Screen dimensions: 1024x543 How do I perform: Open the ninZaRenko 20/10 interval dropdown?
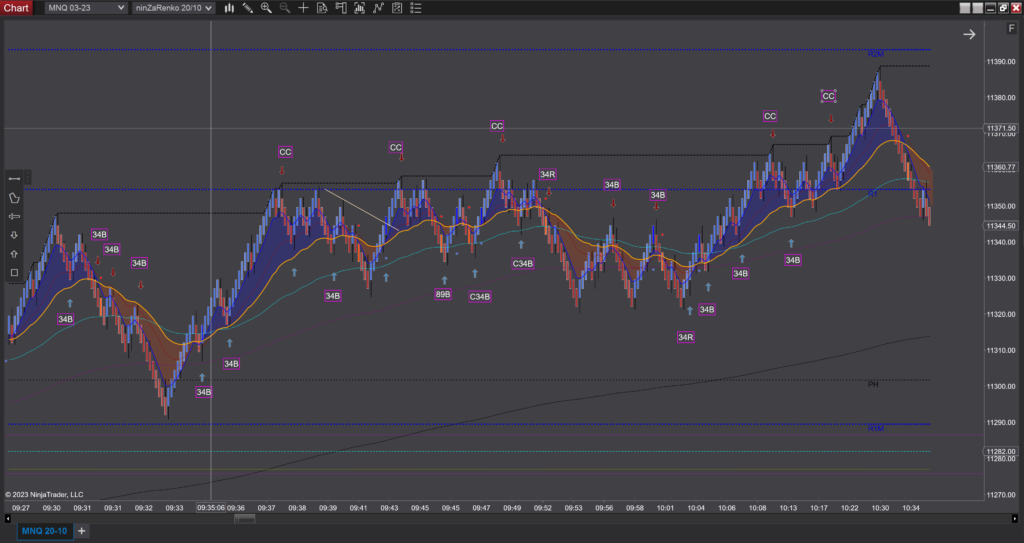[173, 8]
